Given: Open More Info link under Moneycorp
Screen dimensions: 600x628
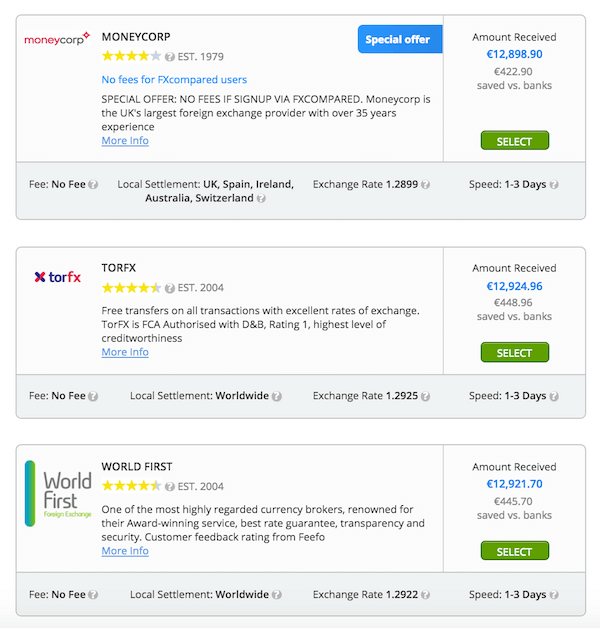Looking at the screenshot, I should click(125, 141).
